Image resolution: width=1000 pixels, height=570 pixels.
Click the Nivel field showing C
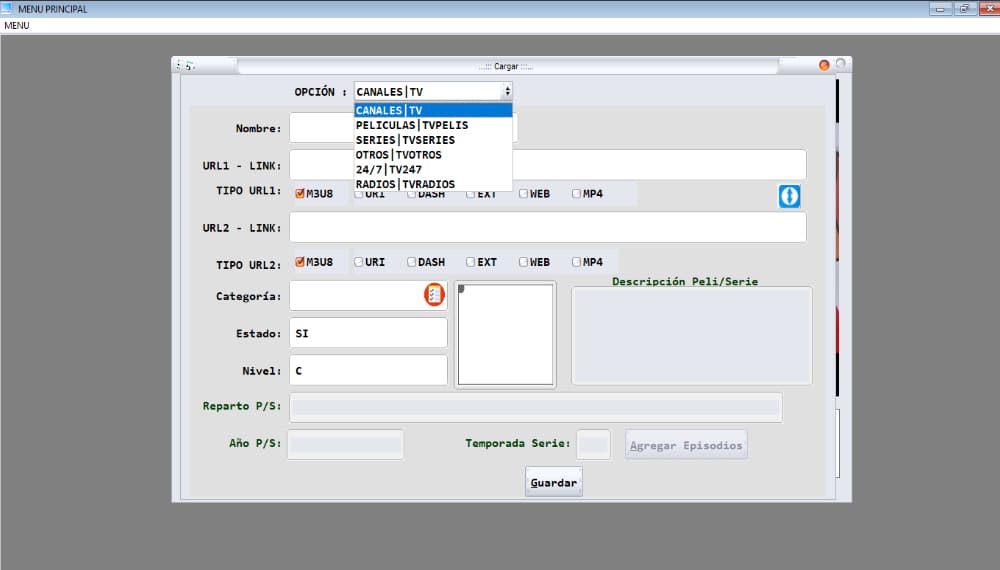[x=369, y=370]
